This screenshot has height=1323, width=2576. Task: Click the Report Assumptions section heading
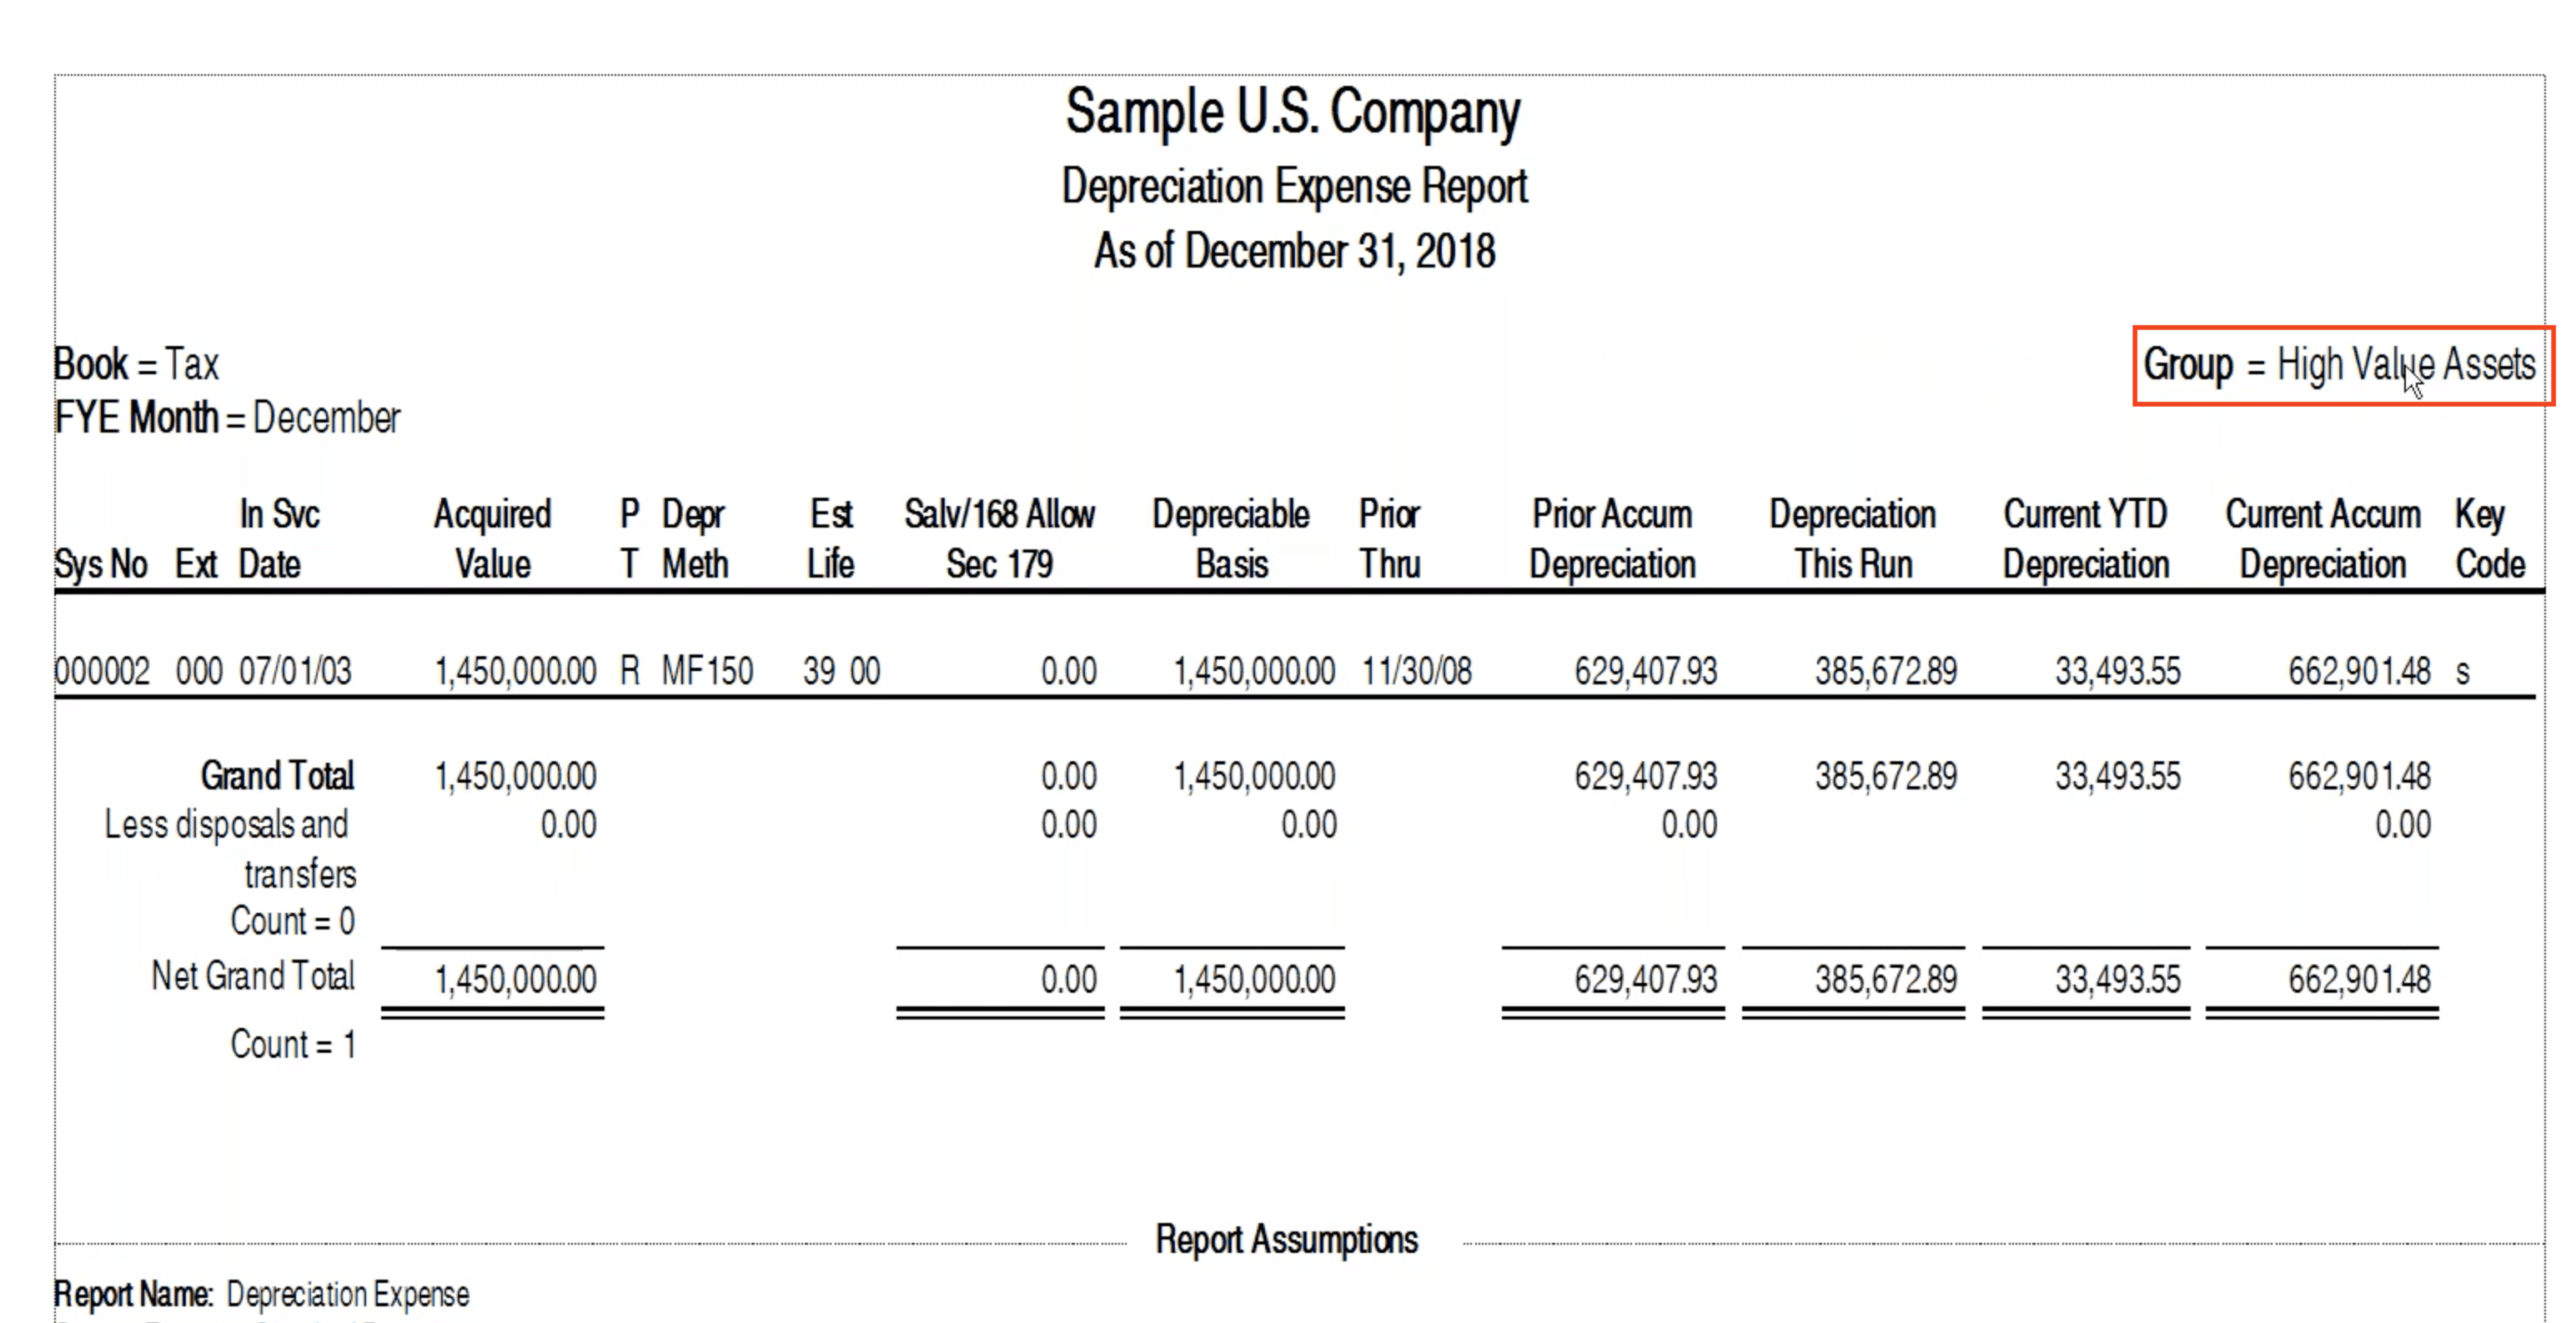point(1287,1240)
